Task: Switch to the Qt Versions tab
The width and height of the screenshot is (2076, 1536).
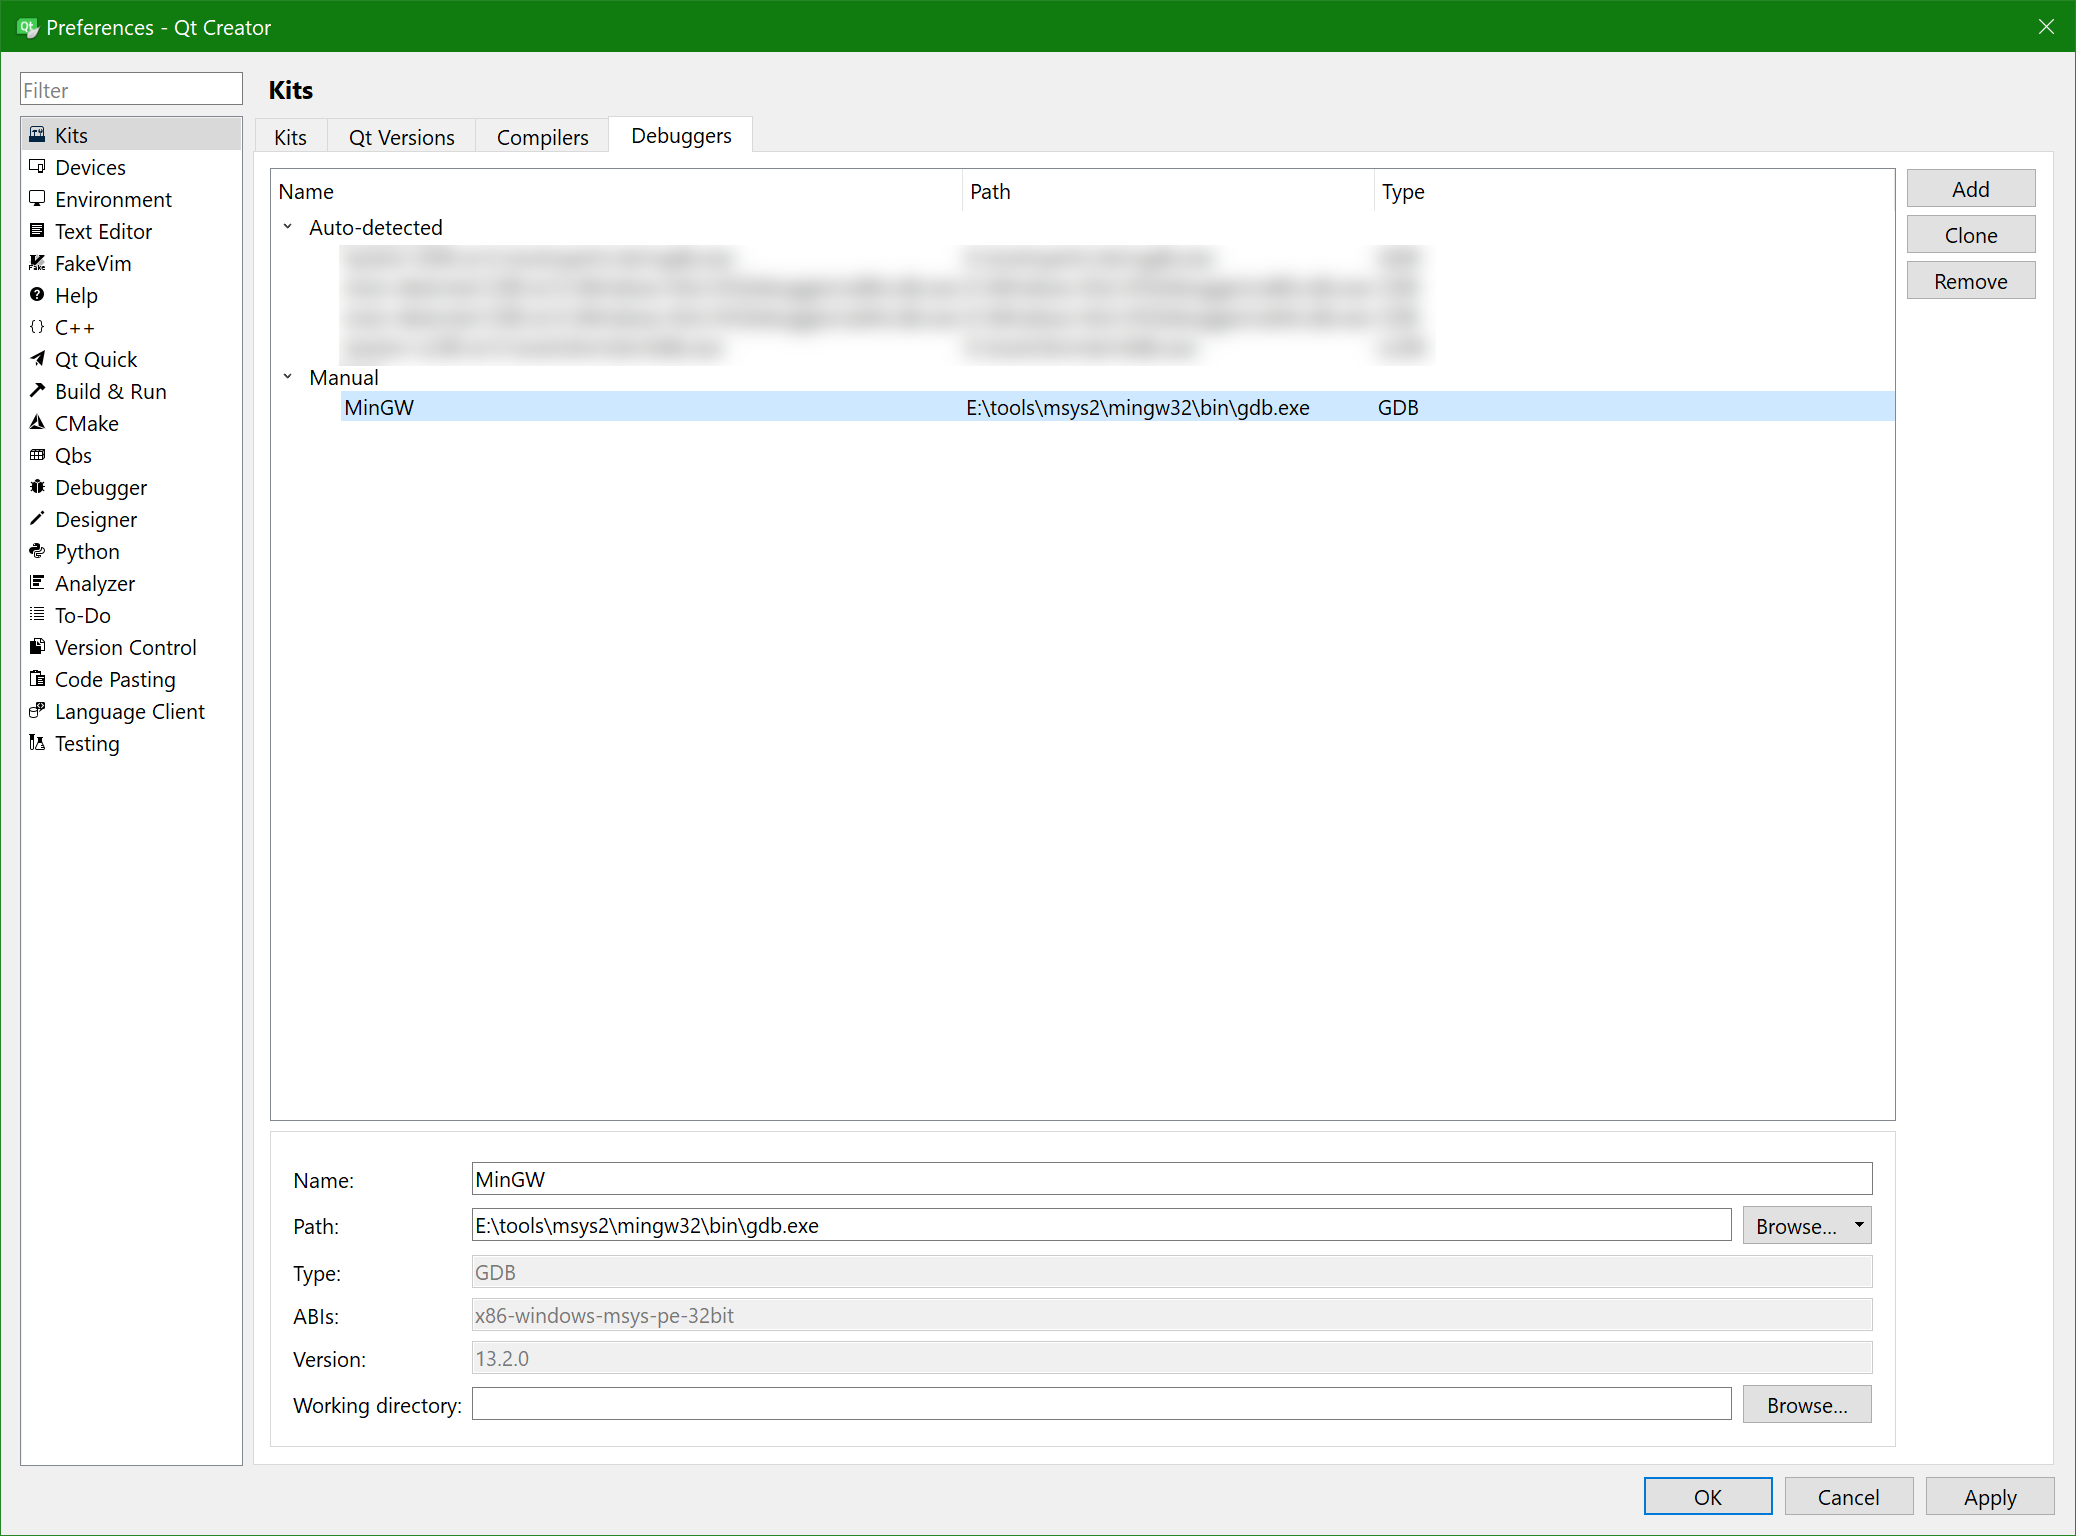Action: click(x=402, y=137)
